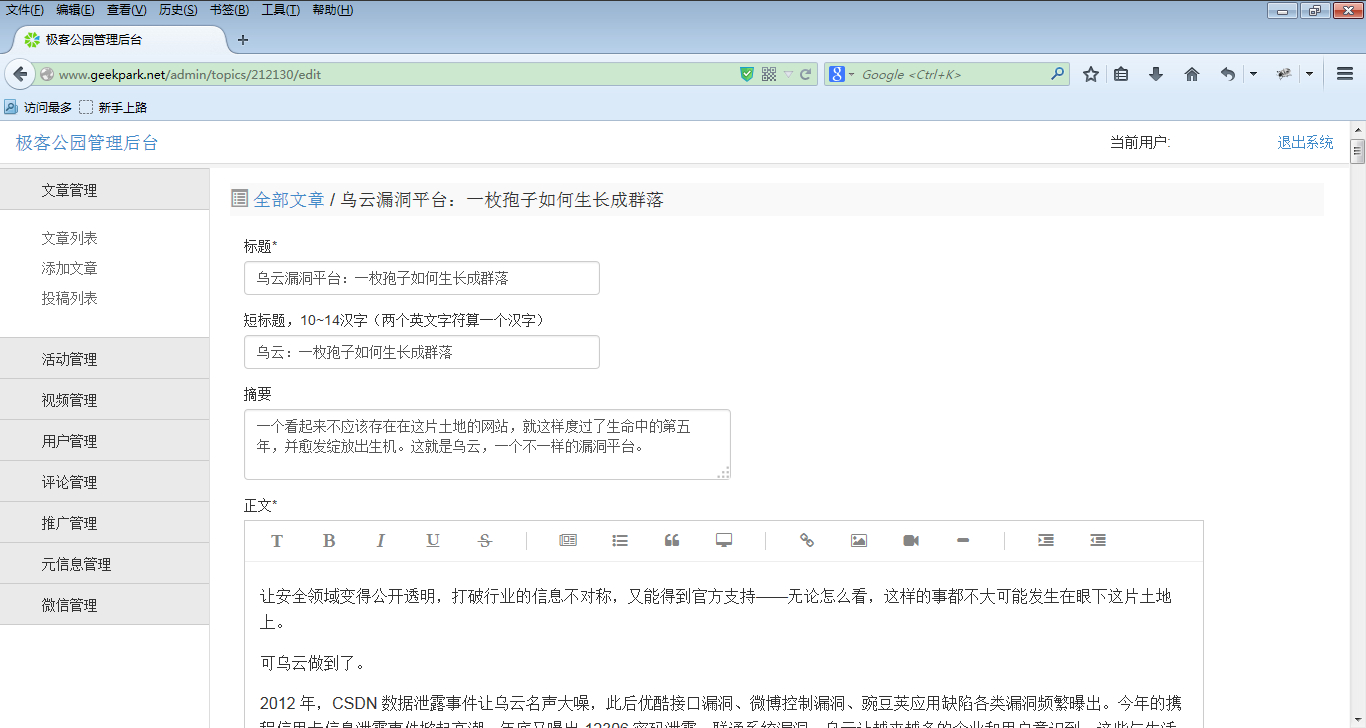This screenshot has width=1366, height=728.
Task: Toggle underline formatting in editor
Action: (433, 541)
